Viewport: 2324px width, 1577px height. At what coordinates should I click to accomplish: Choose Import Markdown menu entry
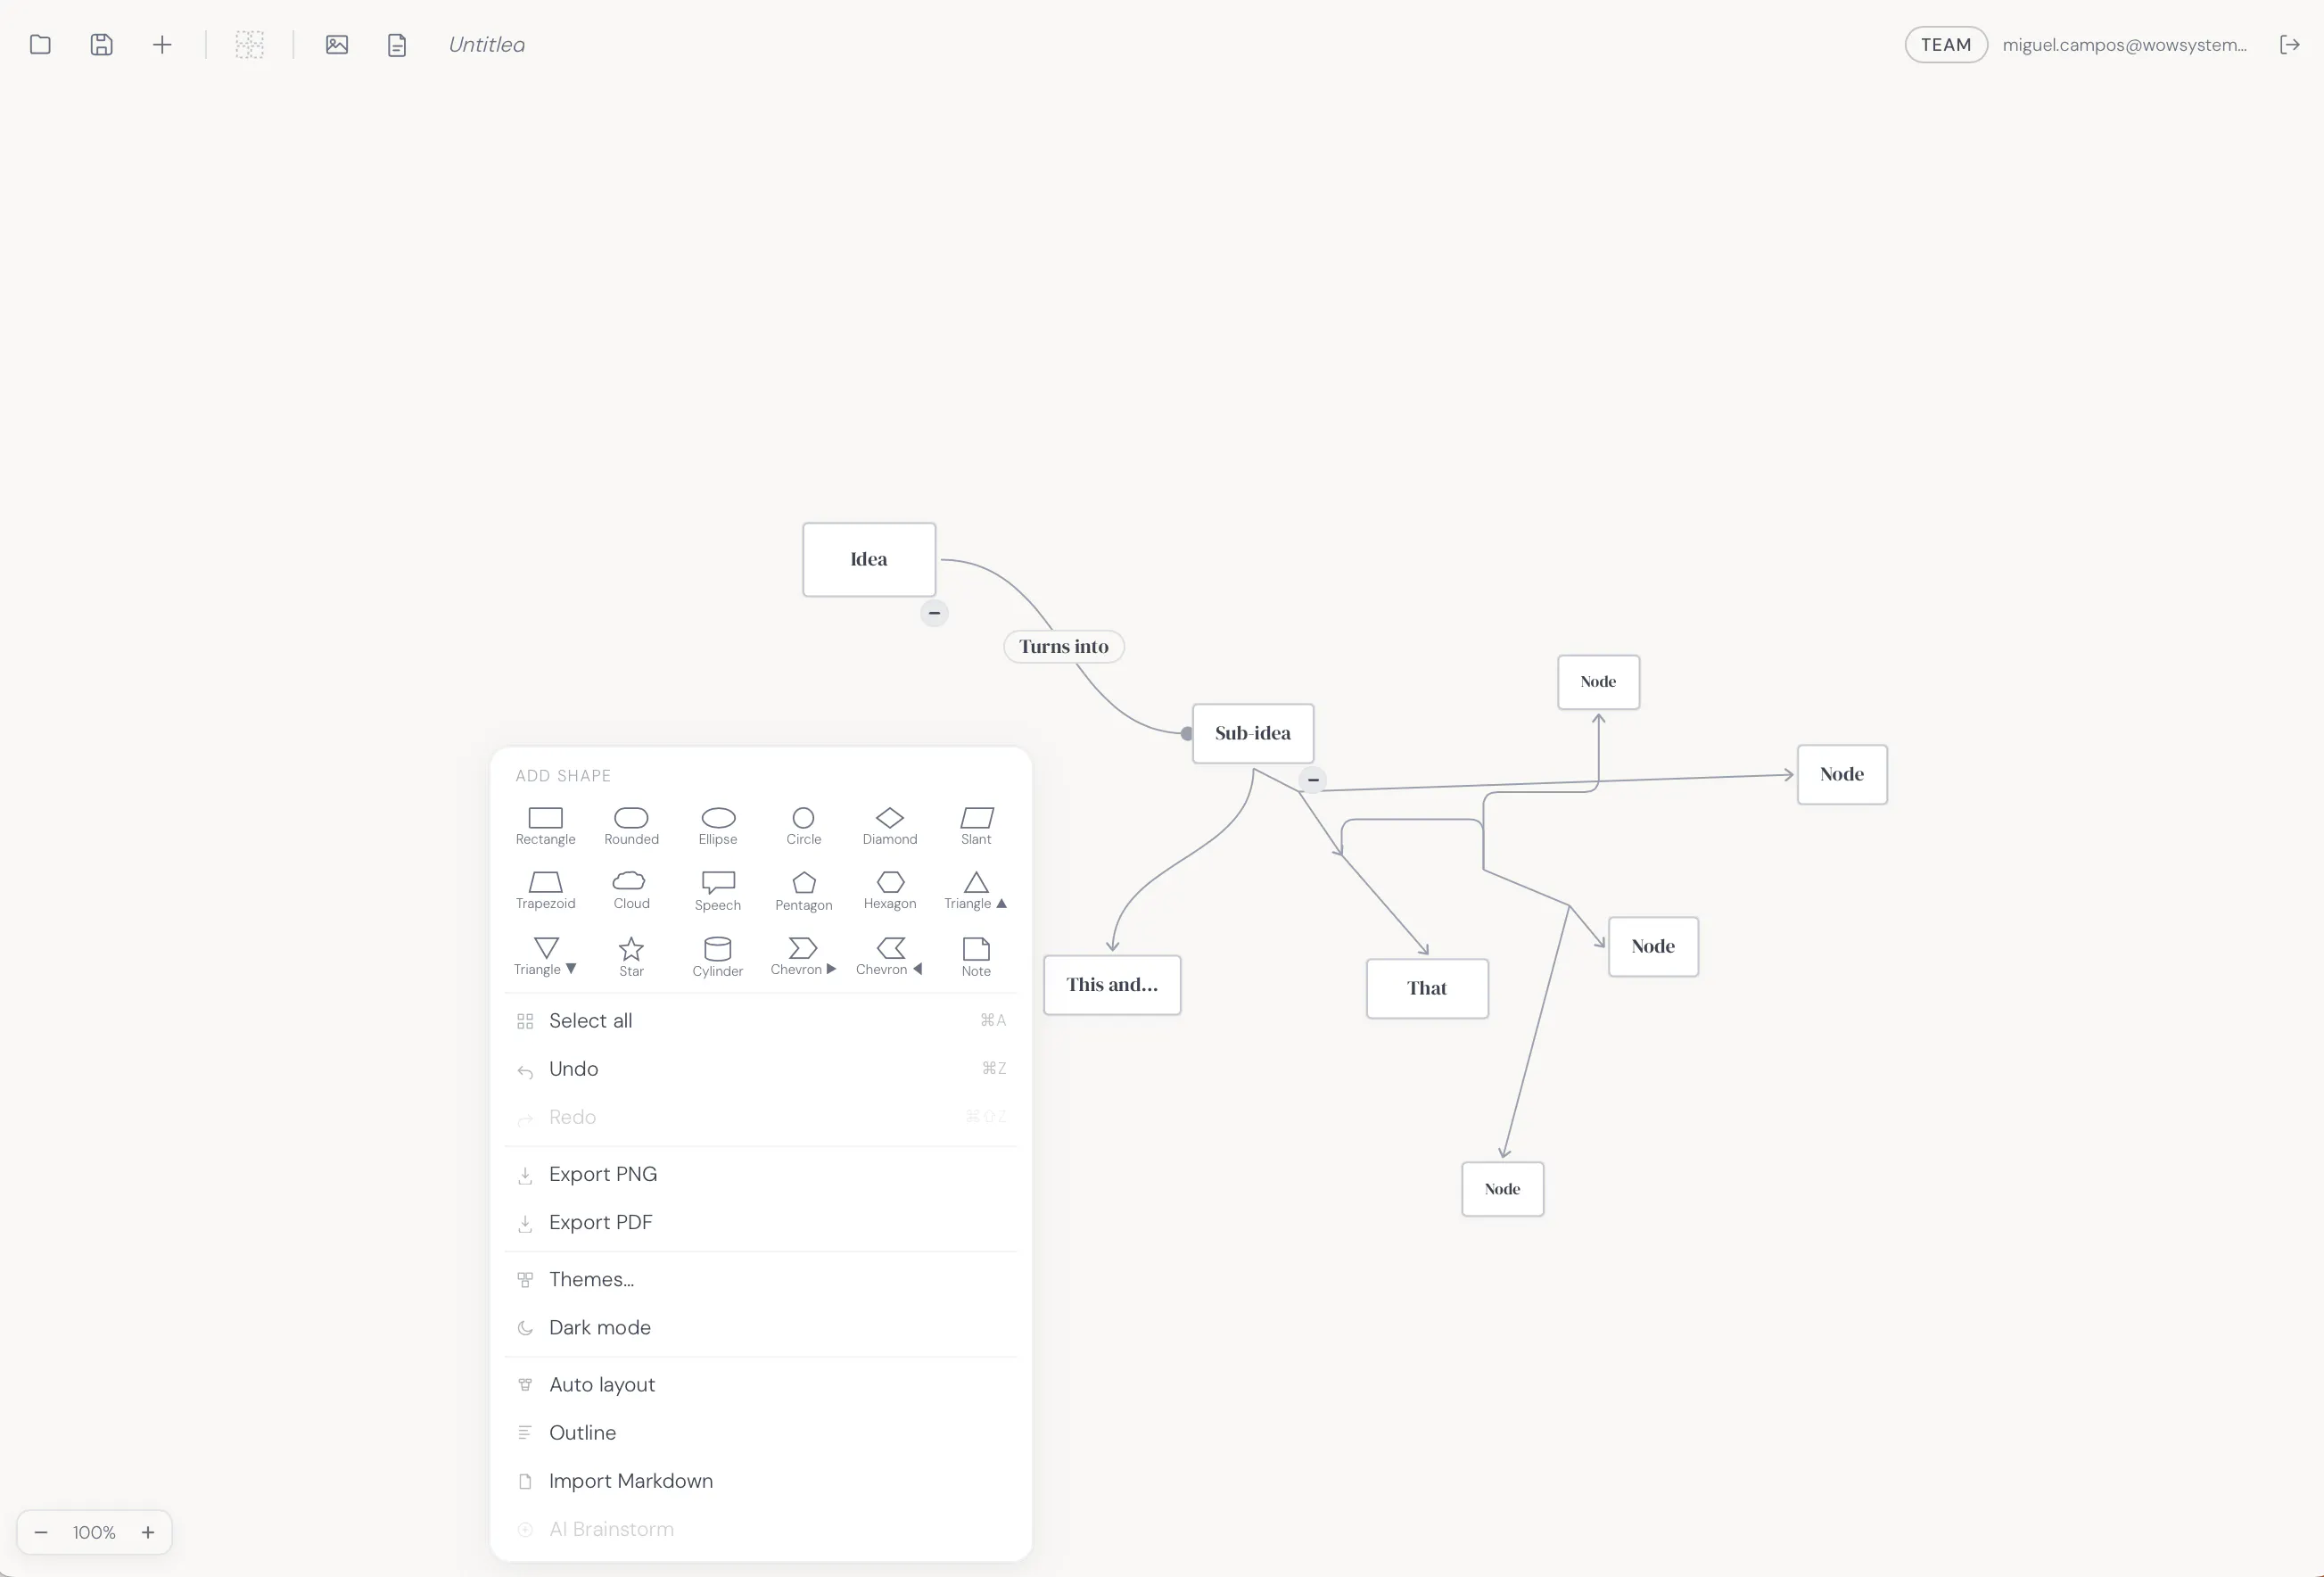pyautogui.click(x=761, y=1481)
